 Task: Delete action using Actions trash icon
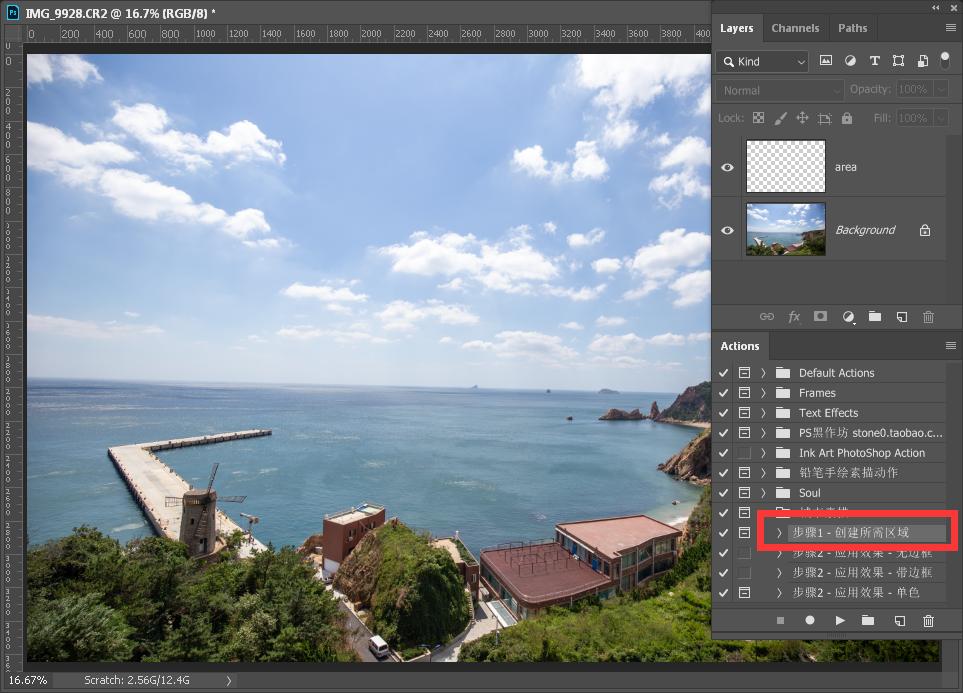928,621
